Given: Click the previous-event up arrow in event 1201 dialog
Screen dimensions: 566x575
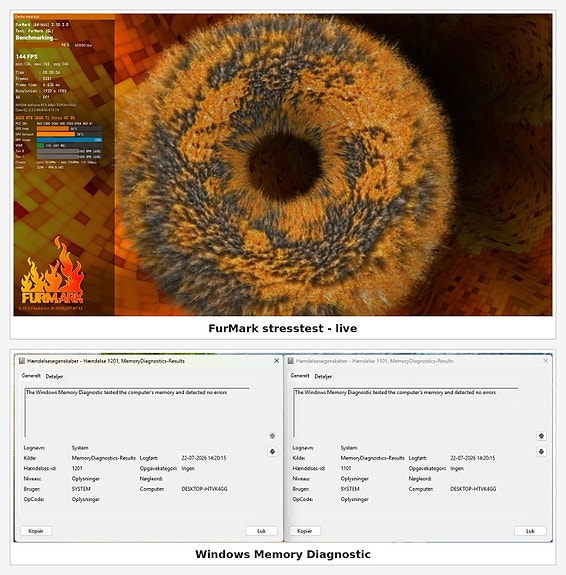Looking at the screenshot, I should pyautogui.click(x=272, y=436).
